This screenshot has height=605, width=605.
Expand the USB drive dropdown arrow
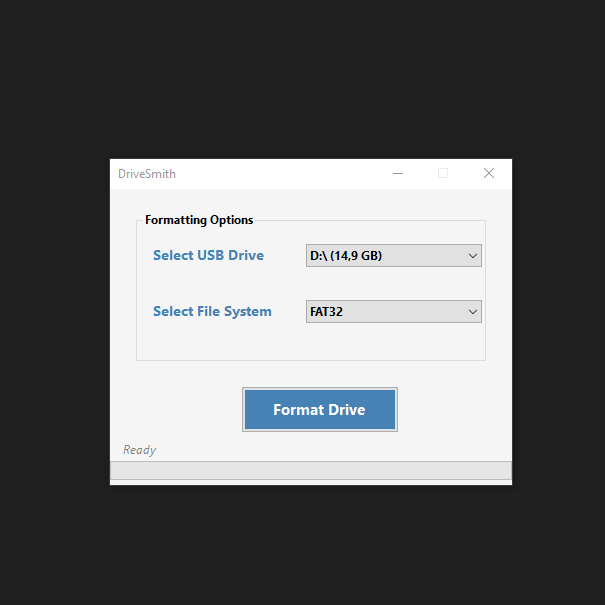(472, 255)
